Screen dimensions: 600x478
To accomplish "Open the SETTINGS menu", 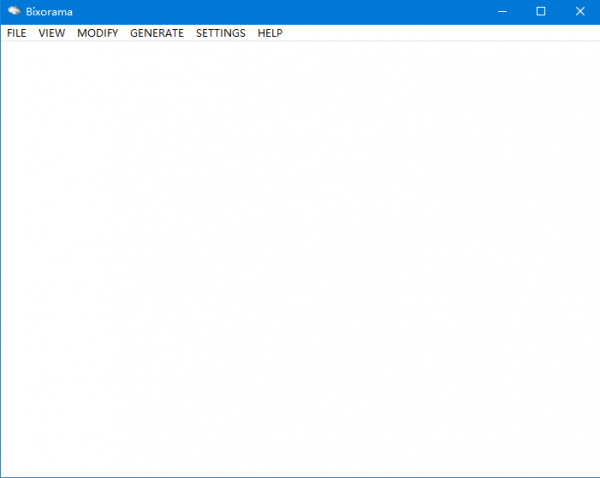I will 221,33.
